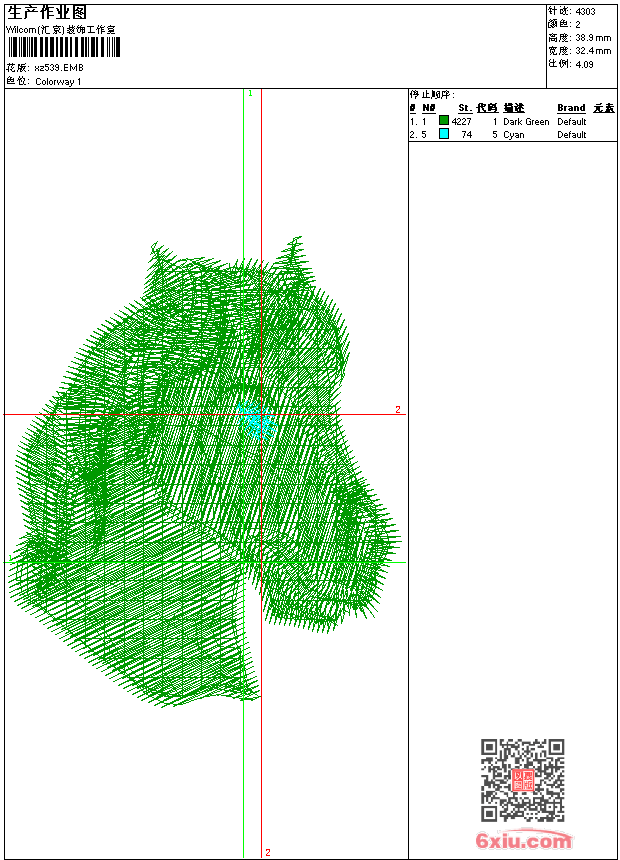Select the St. column header
The image size is (620, 860).
[464, 108]
